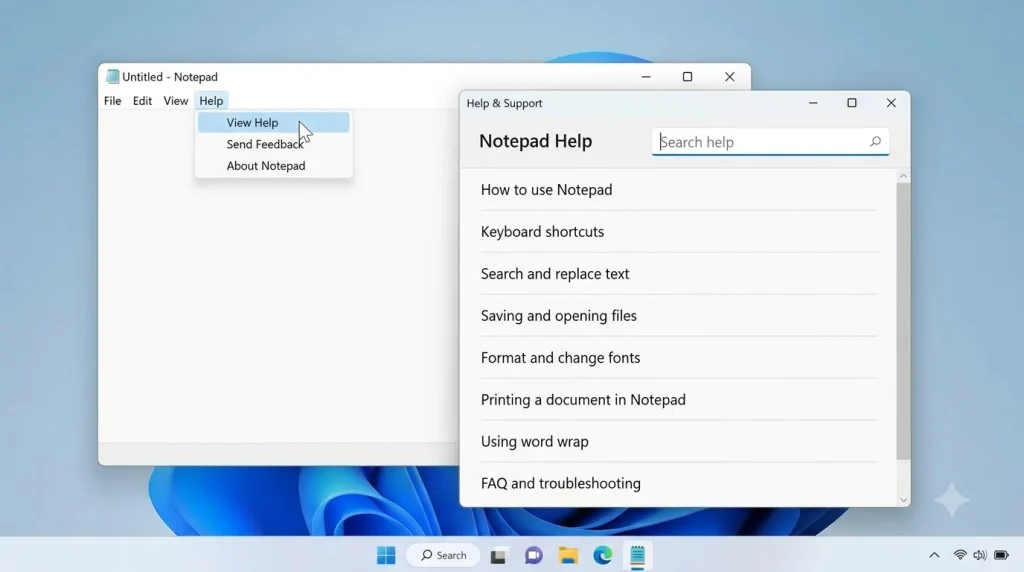This screenshot has height=572, width=1024.
Task: Click the Notepad Help heading
Action: [x=536, y=141]
